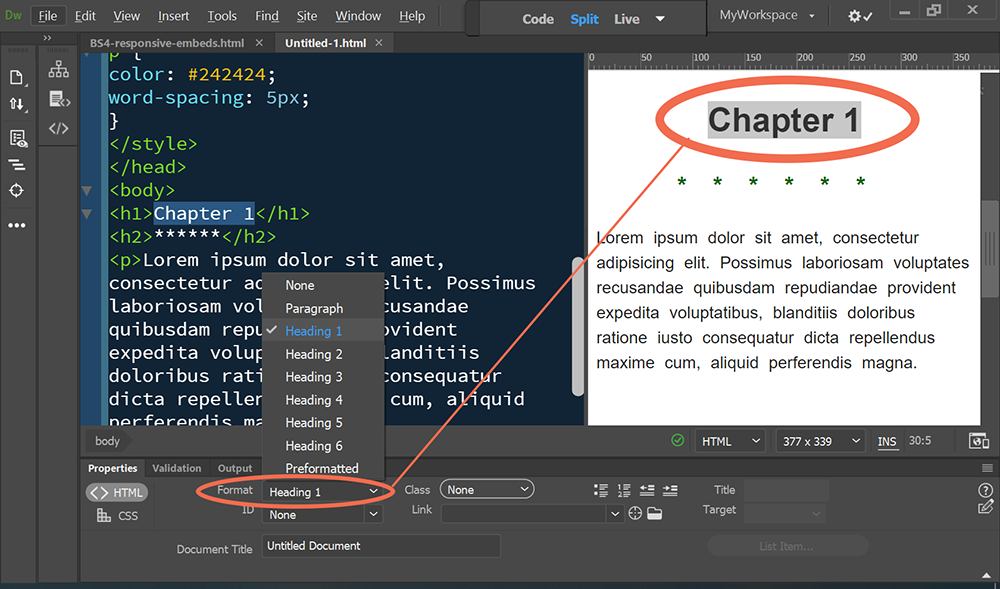Viewport: 1000px width, 589px height.
Task: Switch to CSS properties mode
Action: click(x=117, y=516)
